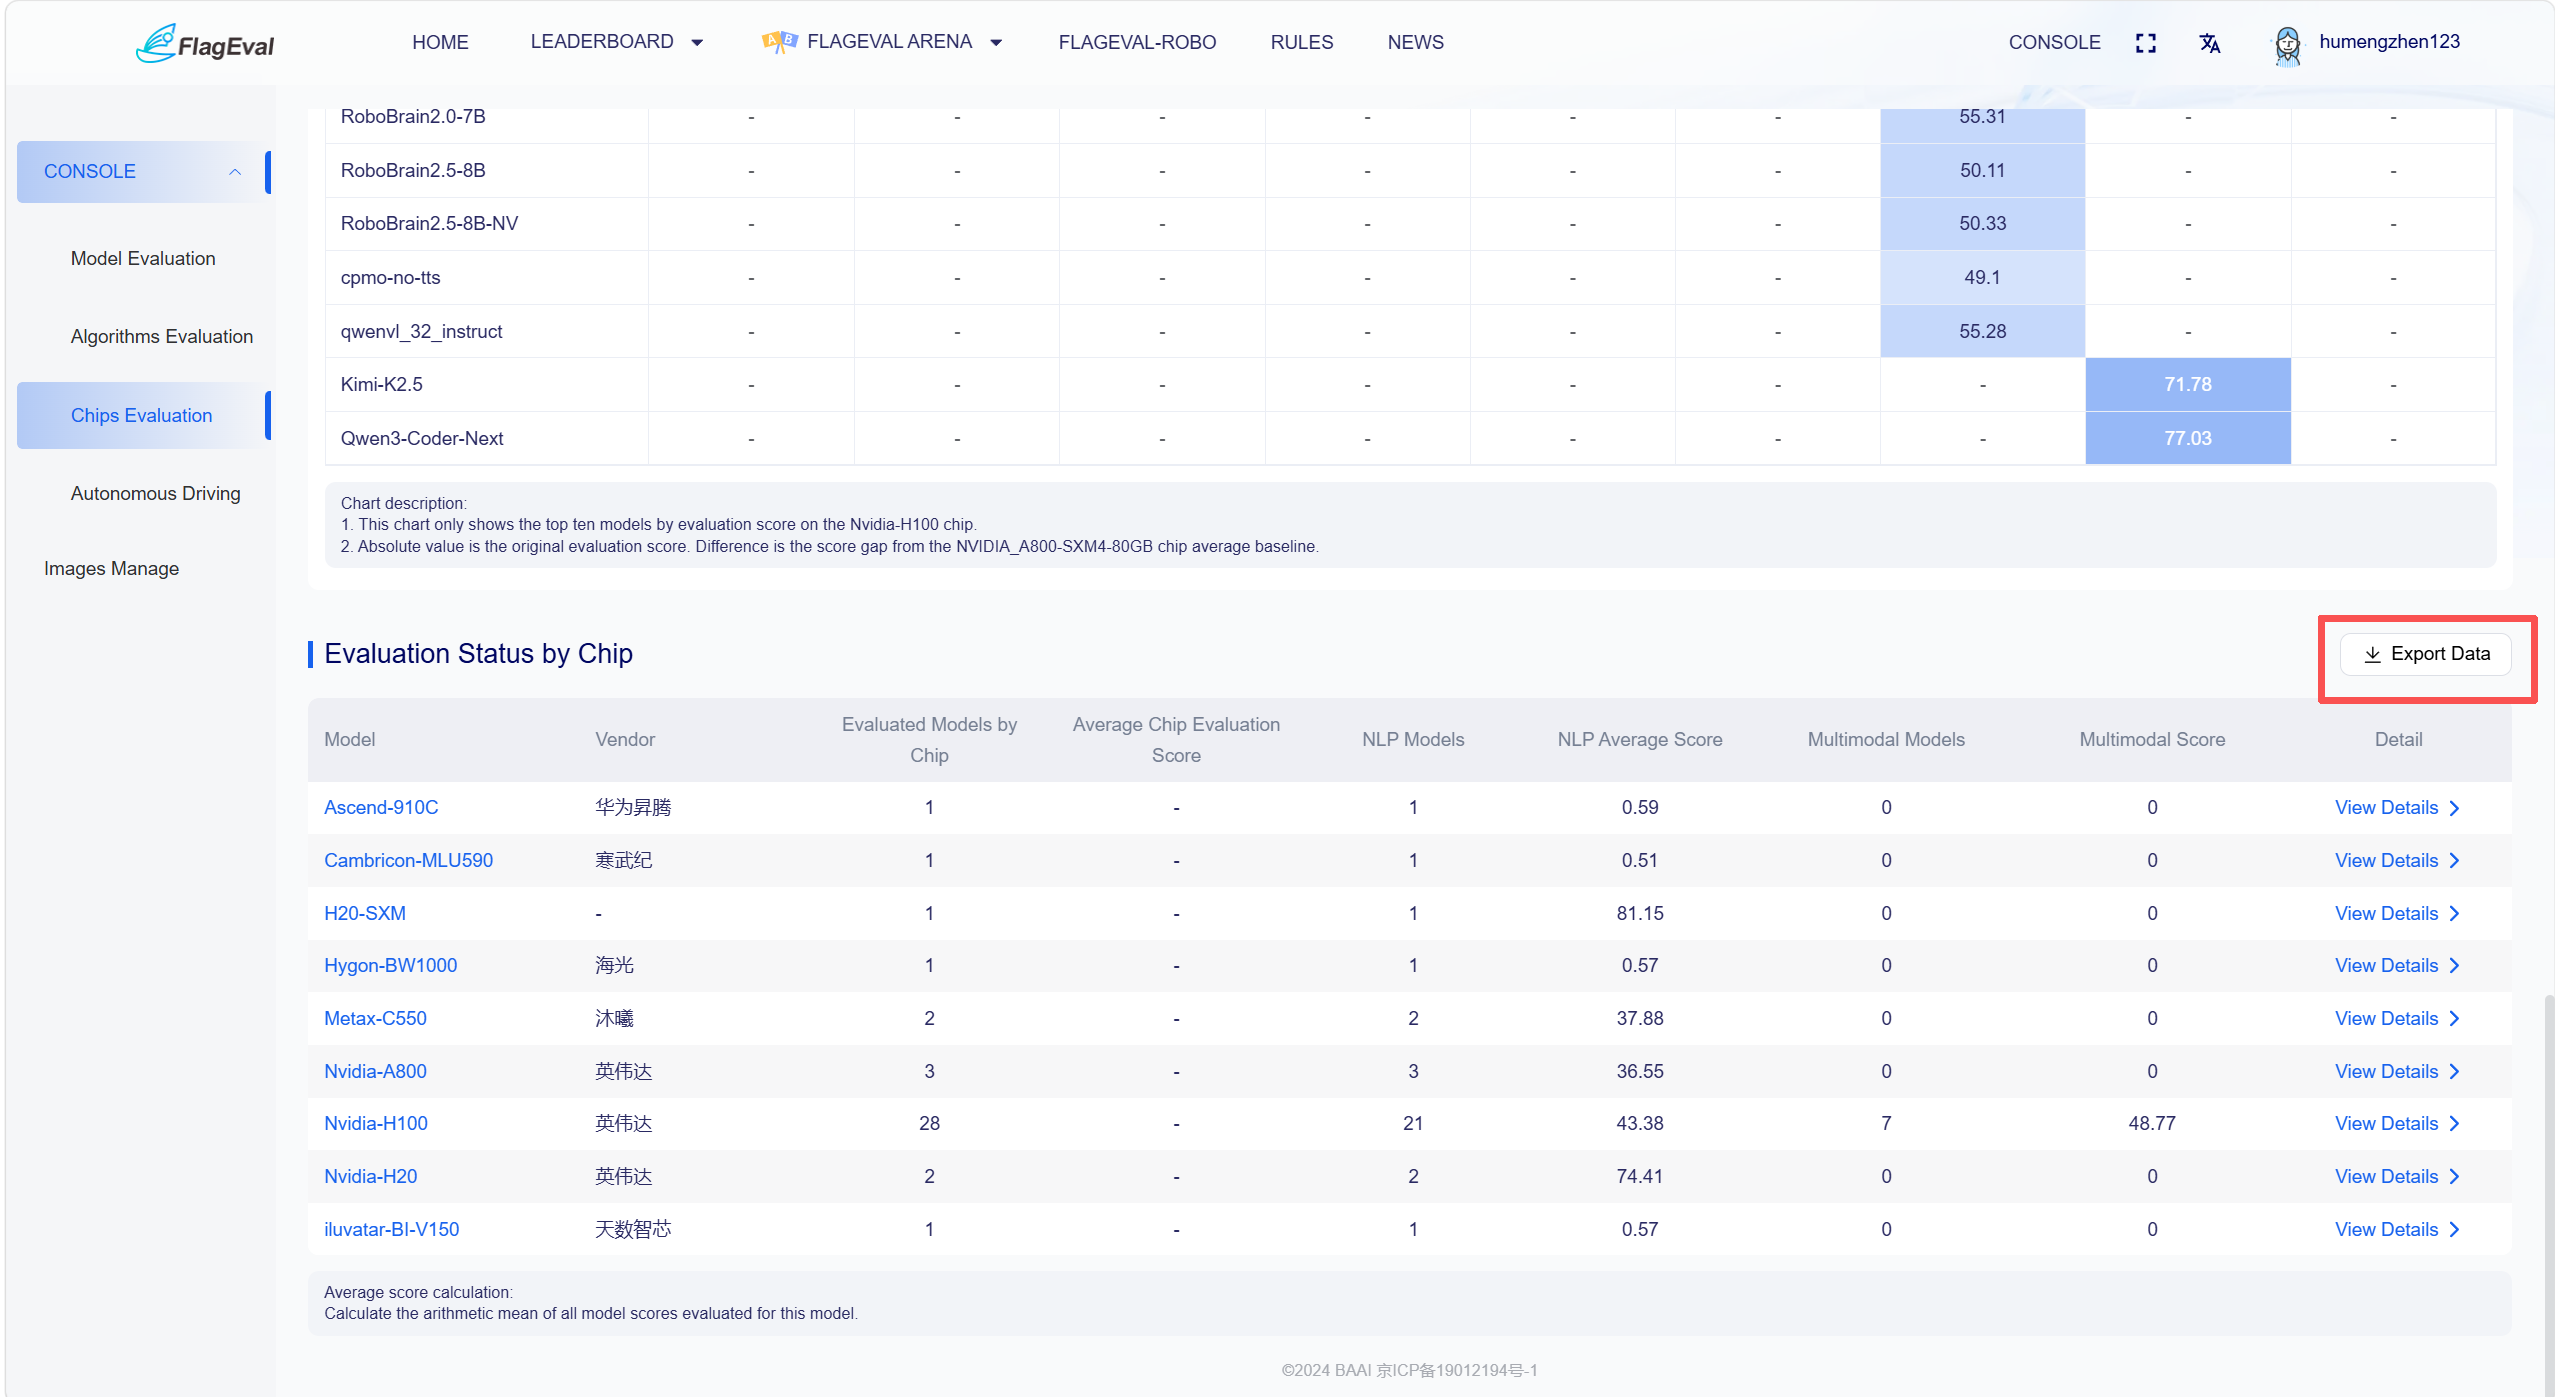Click the page vertical scrollbar
The height and width of the screenshot is (1397, 2559).
[x=2549, y=1190]
